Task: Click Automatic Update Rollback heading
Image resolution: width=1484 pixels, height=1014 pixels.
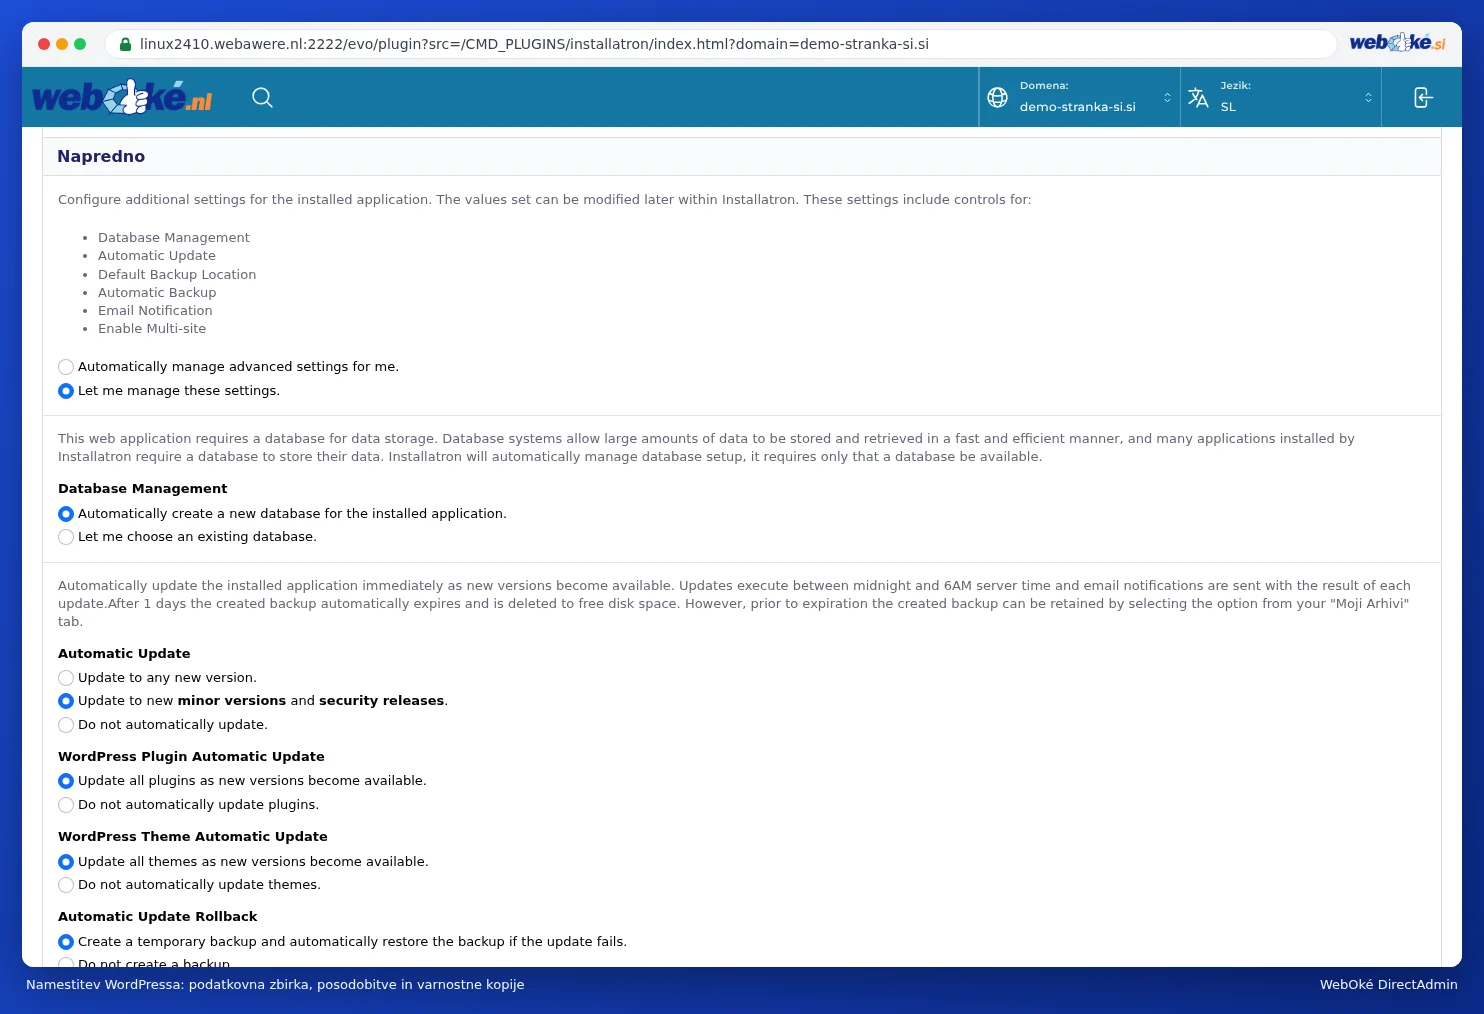Action: (158, 917)
